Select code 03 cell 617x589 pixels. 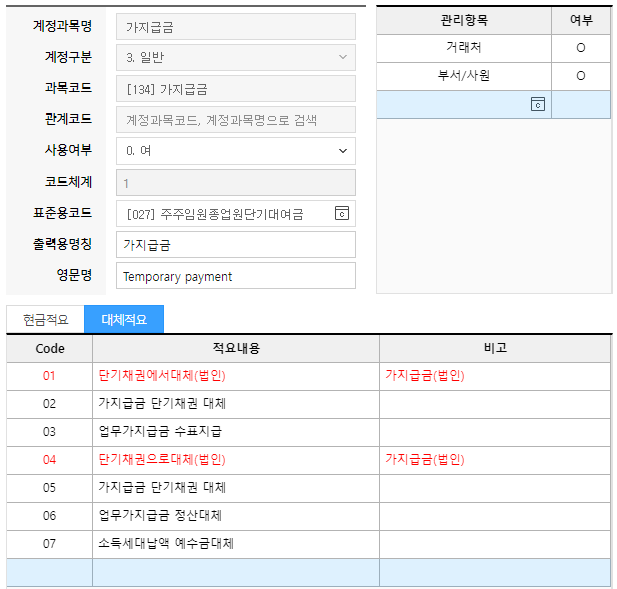pos(50,432)
